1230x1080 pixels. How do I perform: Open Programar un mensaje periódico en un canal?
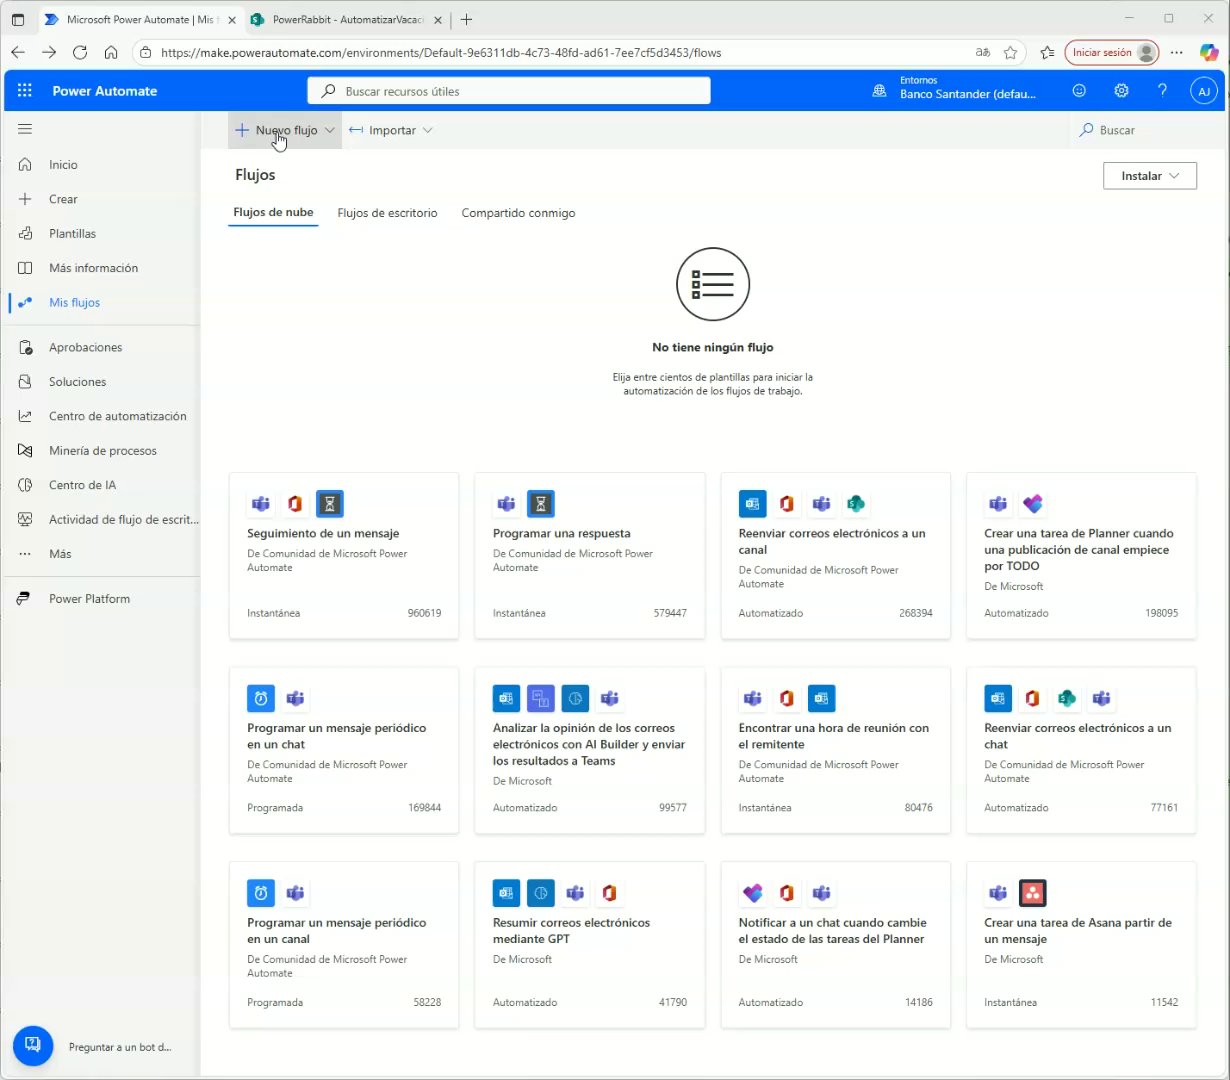[344, 945]
